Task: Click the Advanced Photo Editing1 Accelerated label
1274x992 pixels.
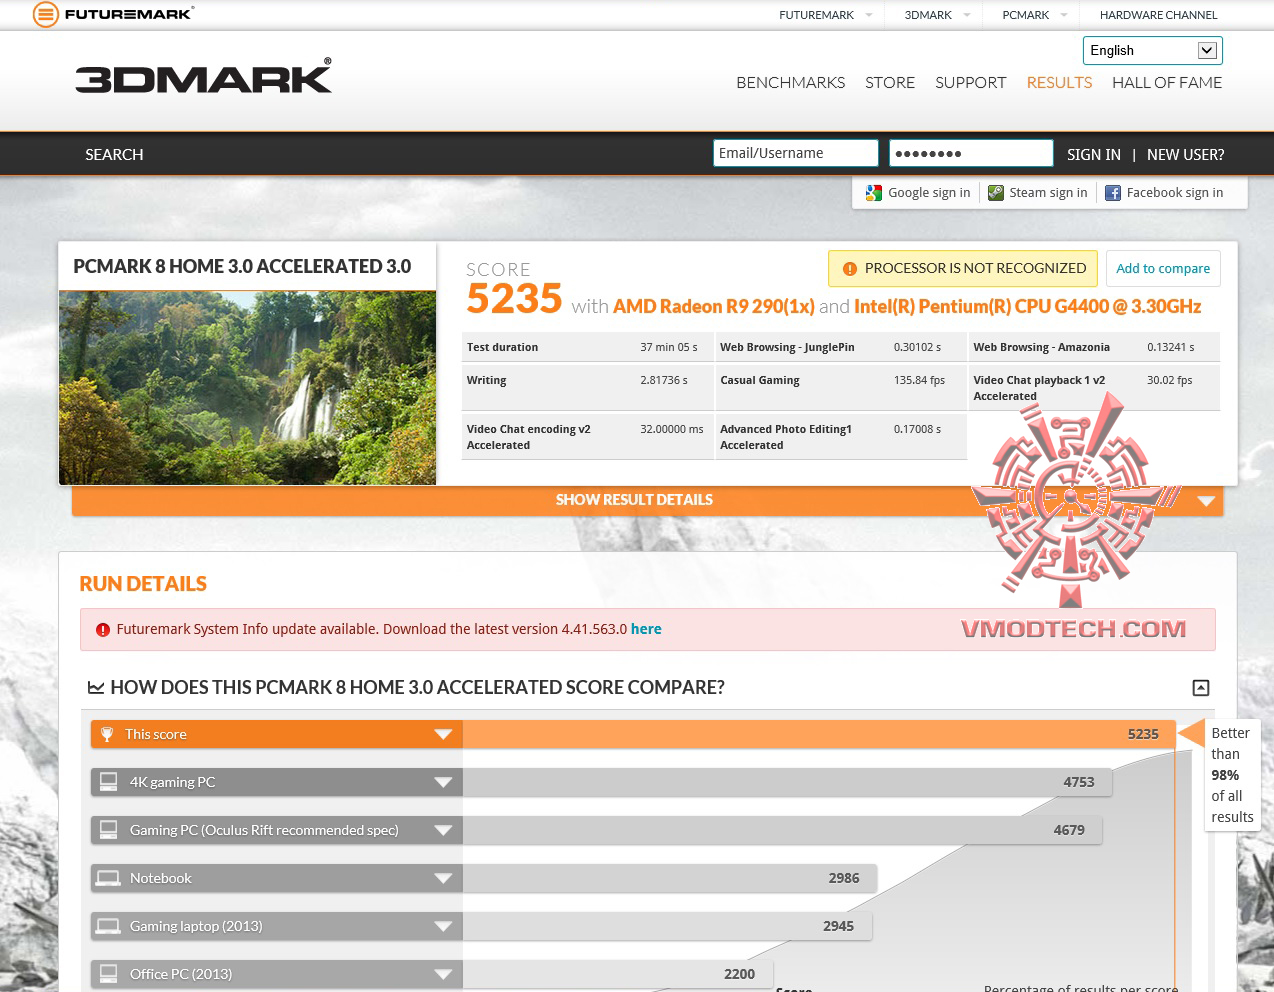Action: point(786,438)
